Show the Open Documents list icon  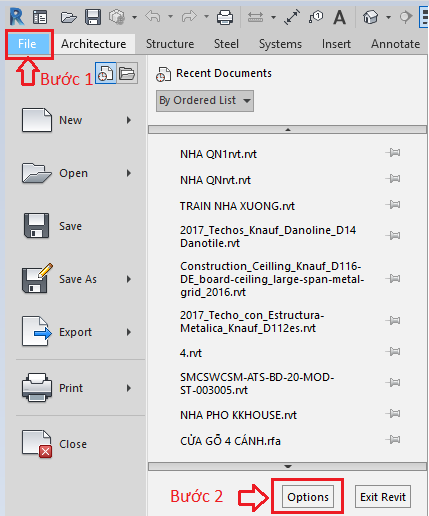tap(127, 73)
